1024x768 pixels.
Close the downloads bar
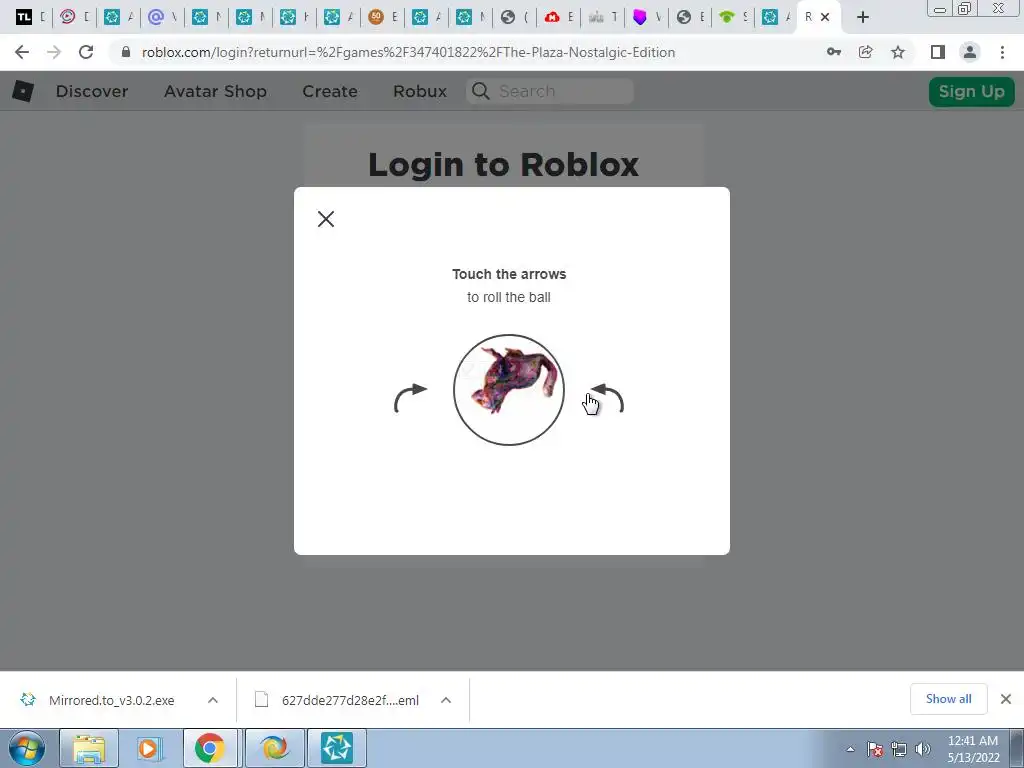[1006, 699]
